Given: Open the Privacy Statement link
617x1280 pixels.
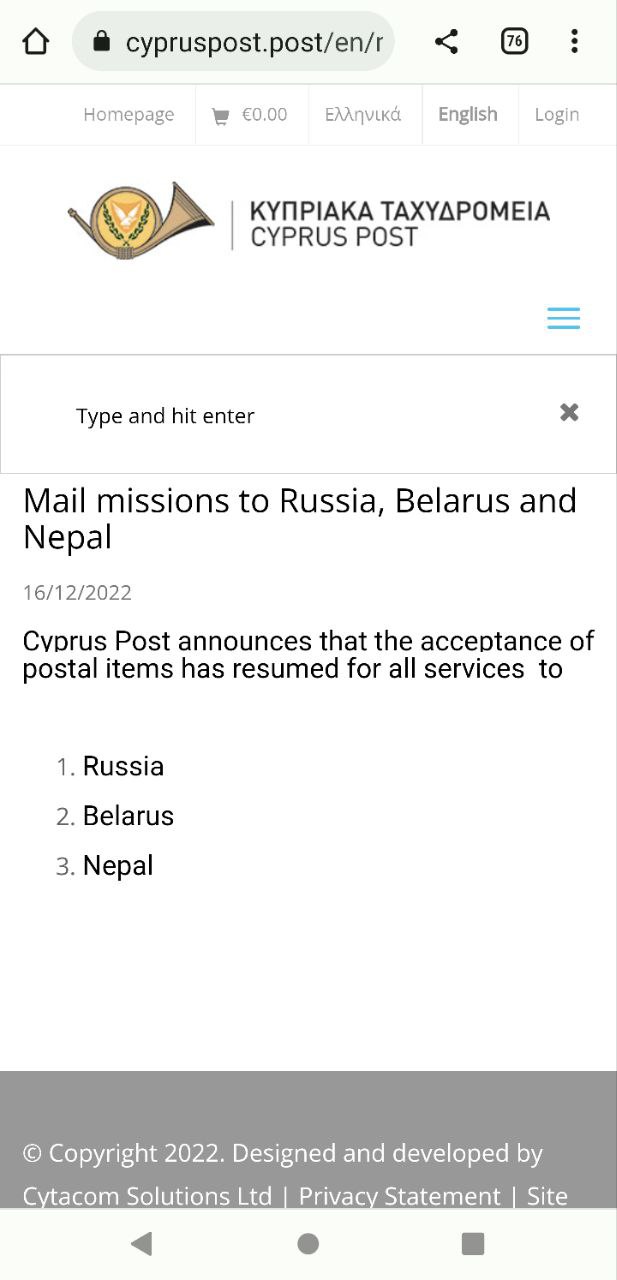Looking at the screenshot, I should 399,1196.
